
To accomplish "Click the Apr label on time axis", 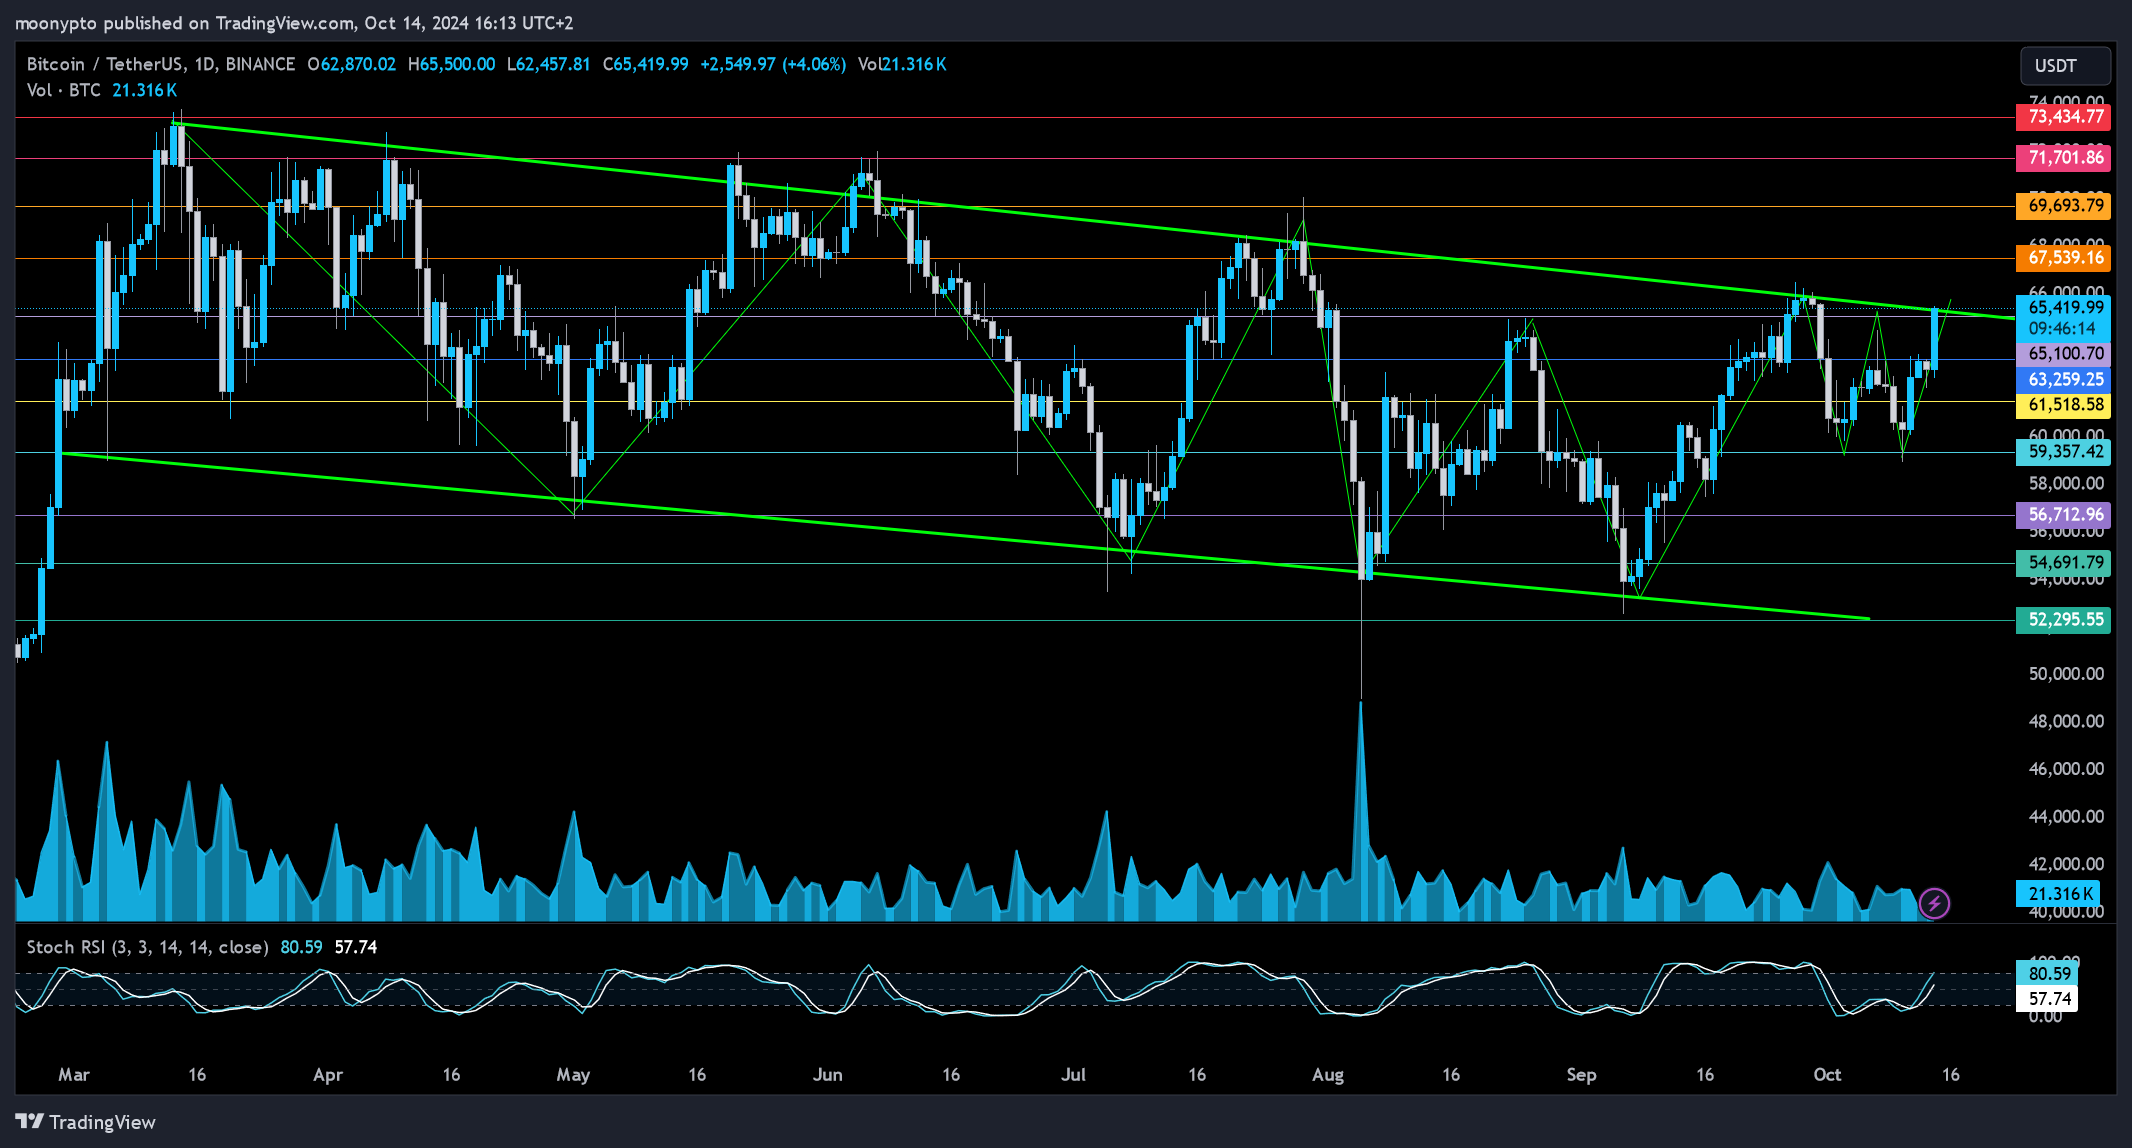I will click(x=328, y=1075).
